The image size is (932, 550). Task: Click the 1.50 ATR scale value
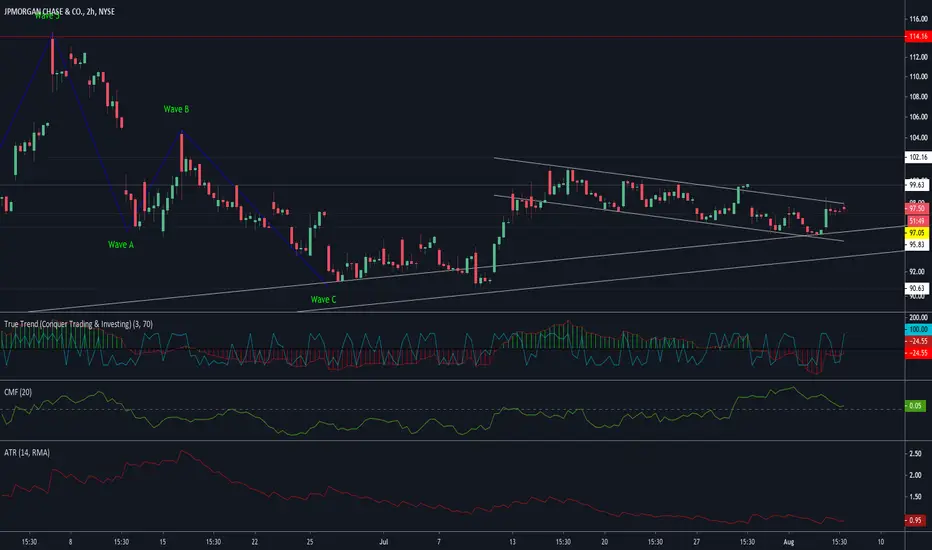(x=915, y=497)
